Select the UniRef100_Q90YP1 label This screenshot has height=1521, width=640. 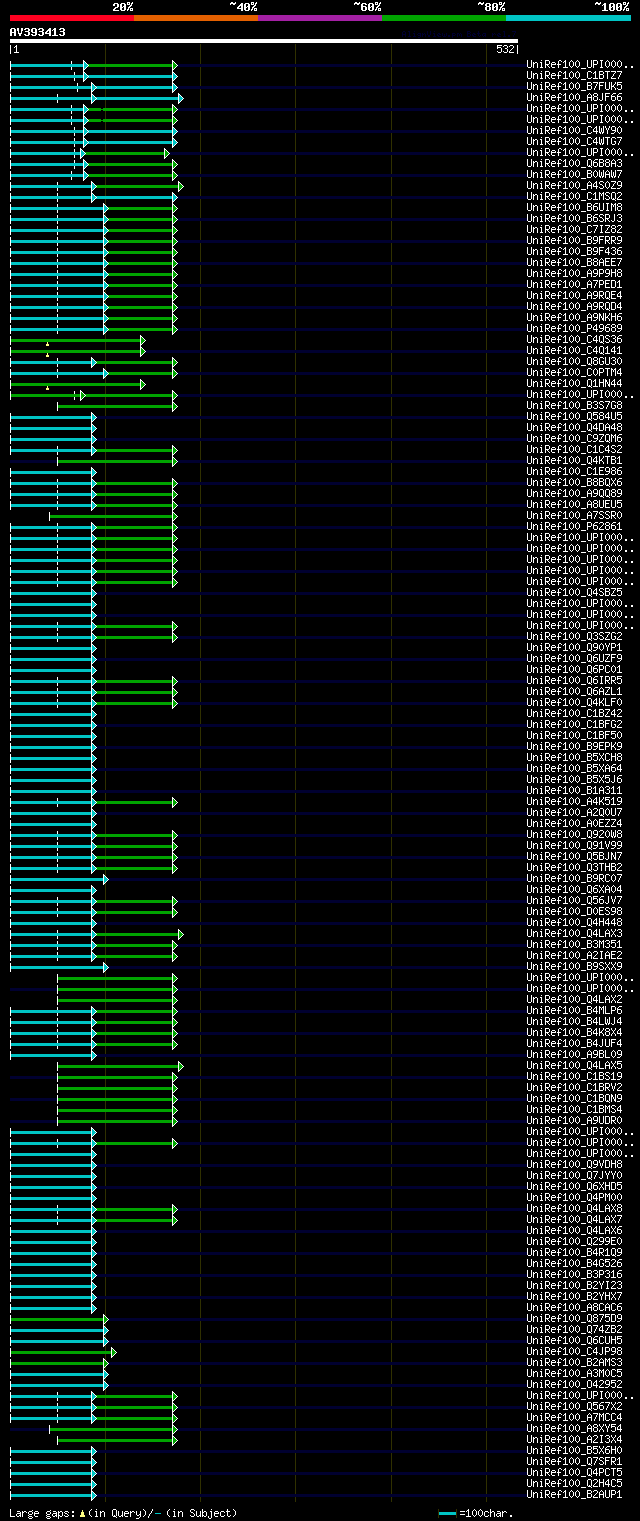(575, 647)
